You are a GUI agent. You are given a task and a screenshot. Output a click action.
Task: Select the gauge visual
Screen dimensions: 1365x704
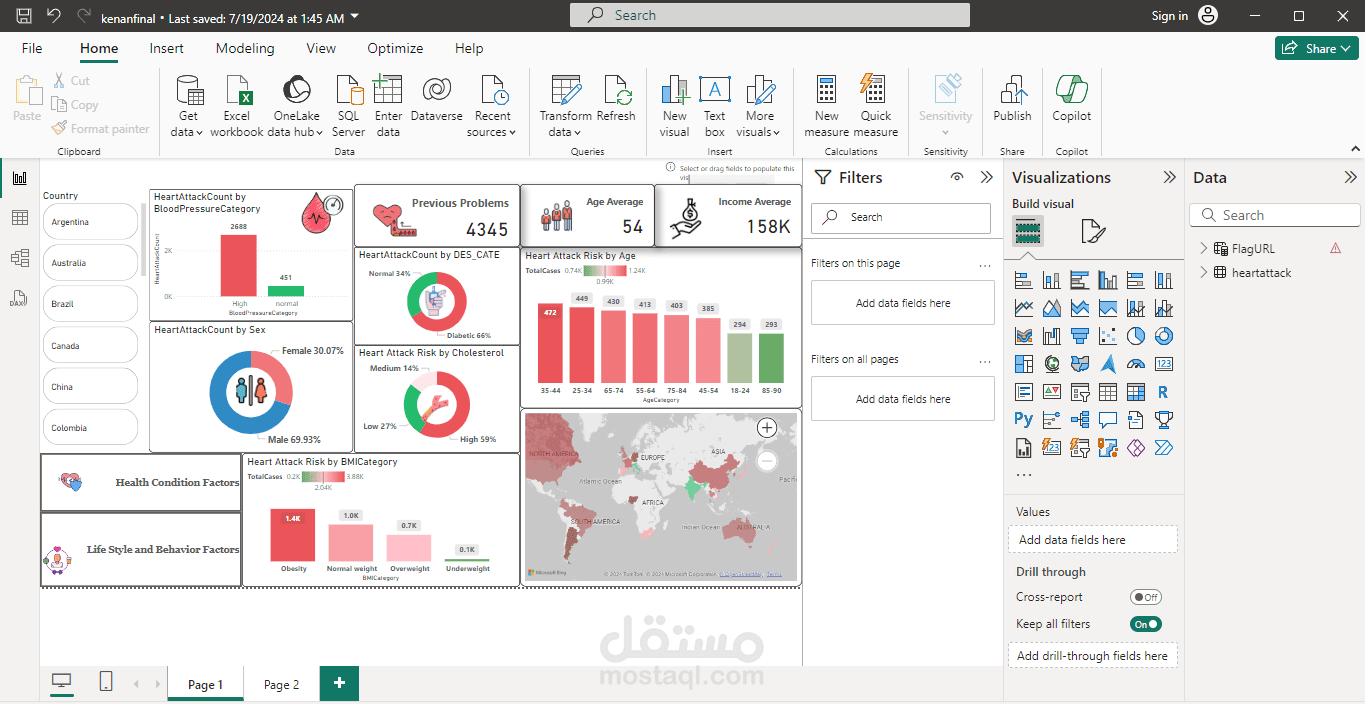tap(1135, 364)
